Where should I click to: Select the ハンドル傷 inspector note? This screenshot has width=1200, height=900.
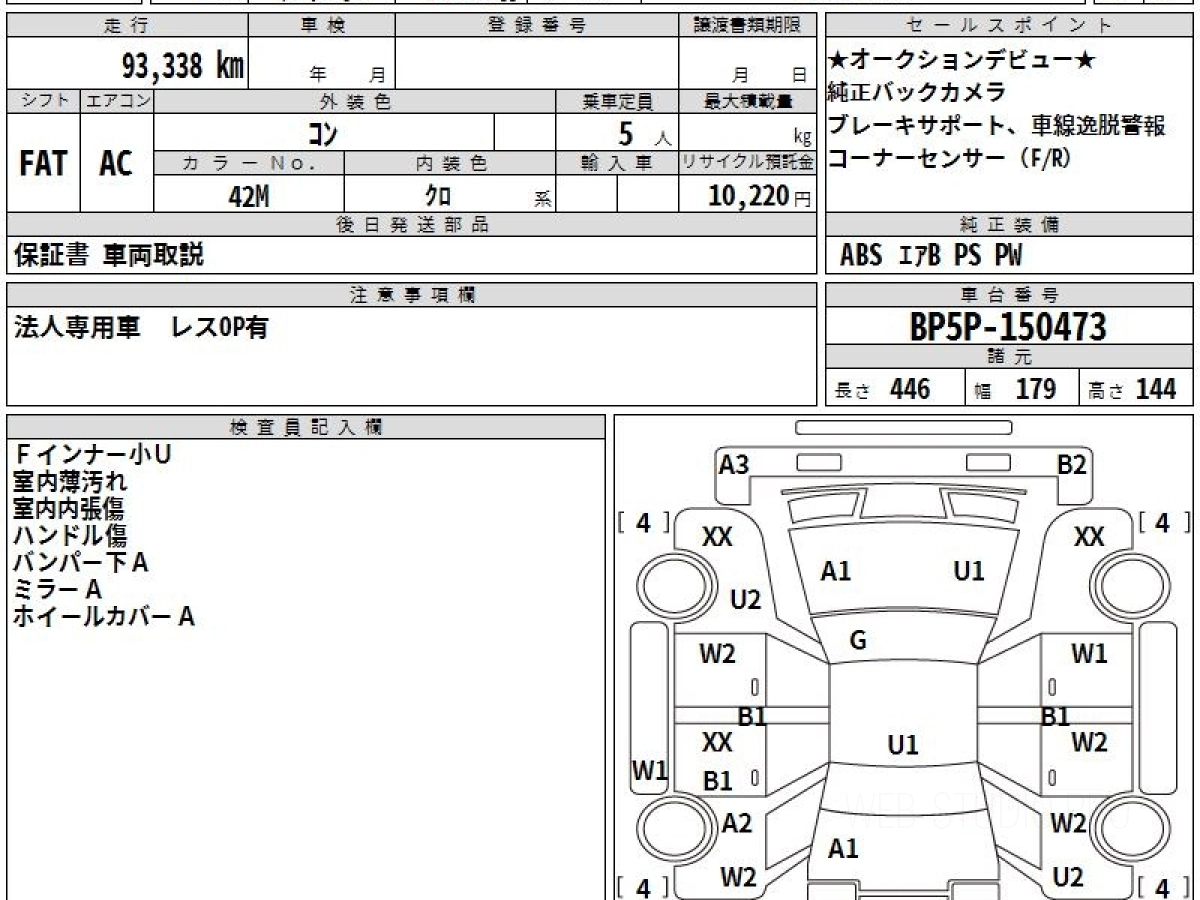(70, 536)
